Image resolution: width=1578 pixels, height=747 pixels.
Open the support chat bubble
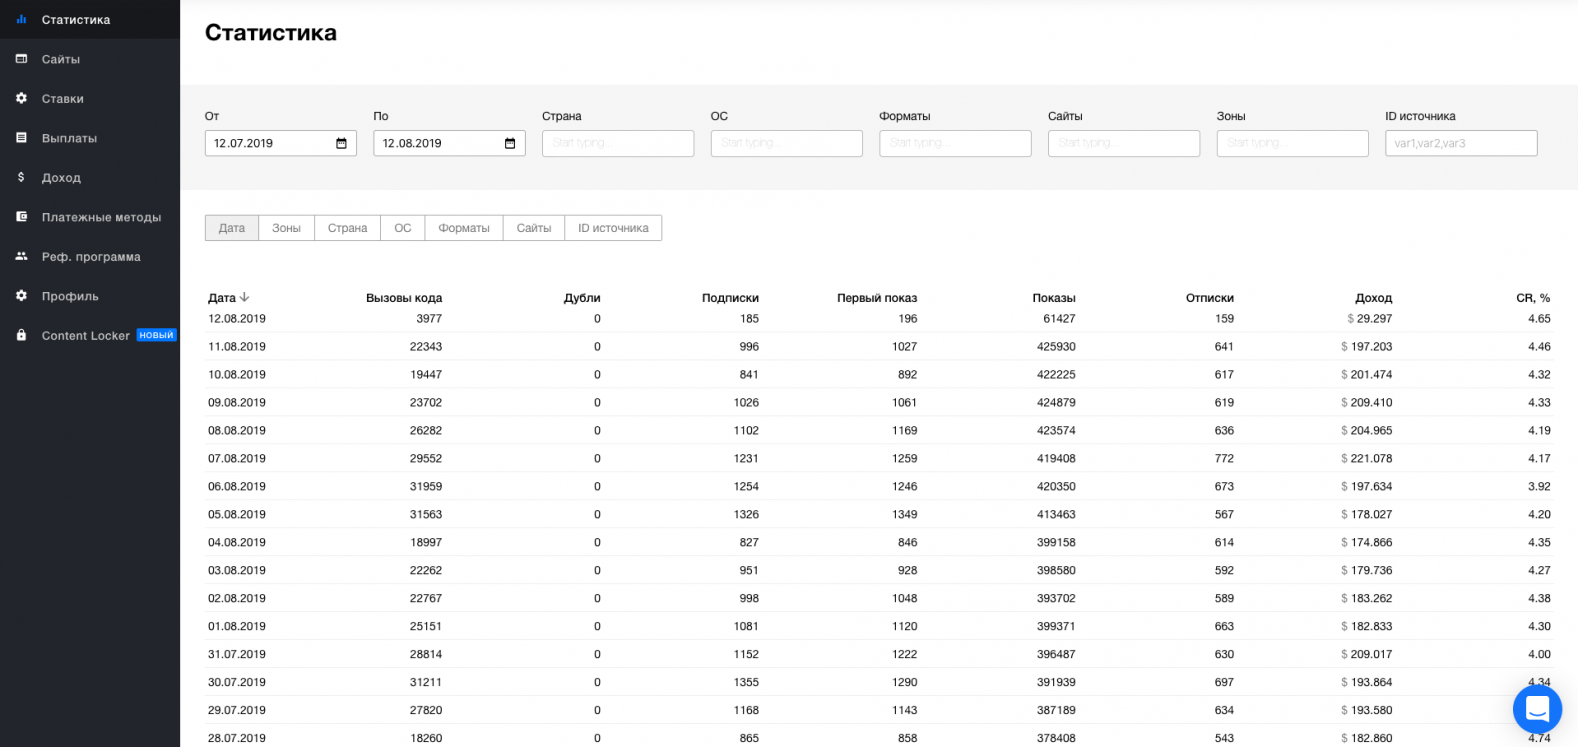coord(1537,709)
